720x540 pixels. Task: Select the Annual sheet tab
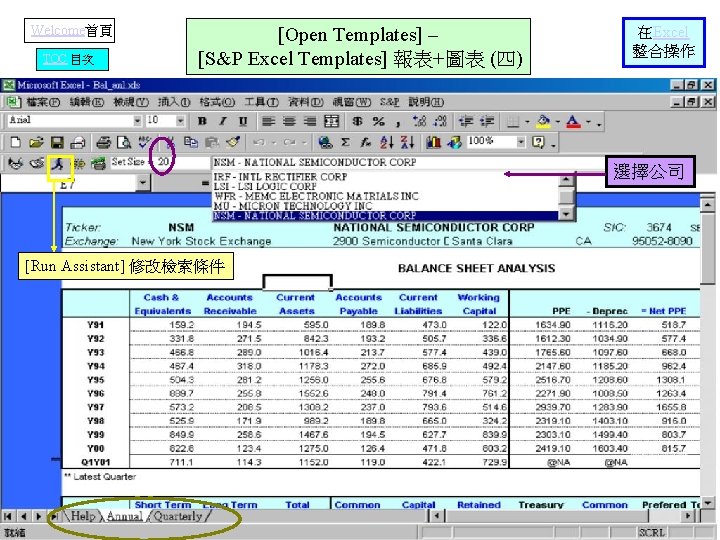[x=124, y=516]
